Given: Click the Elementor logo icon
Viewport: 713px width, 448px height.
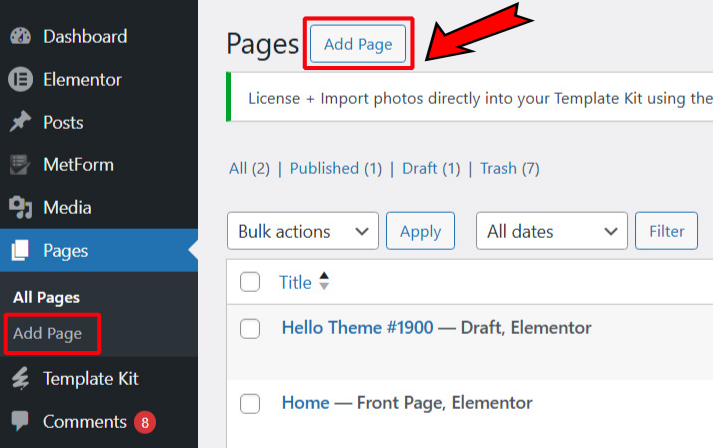Looking at the screenshot, I should [x=20, y=80].
